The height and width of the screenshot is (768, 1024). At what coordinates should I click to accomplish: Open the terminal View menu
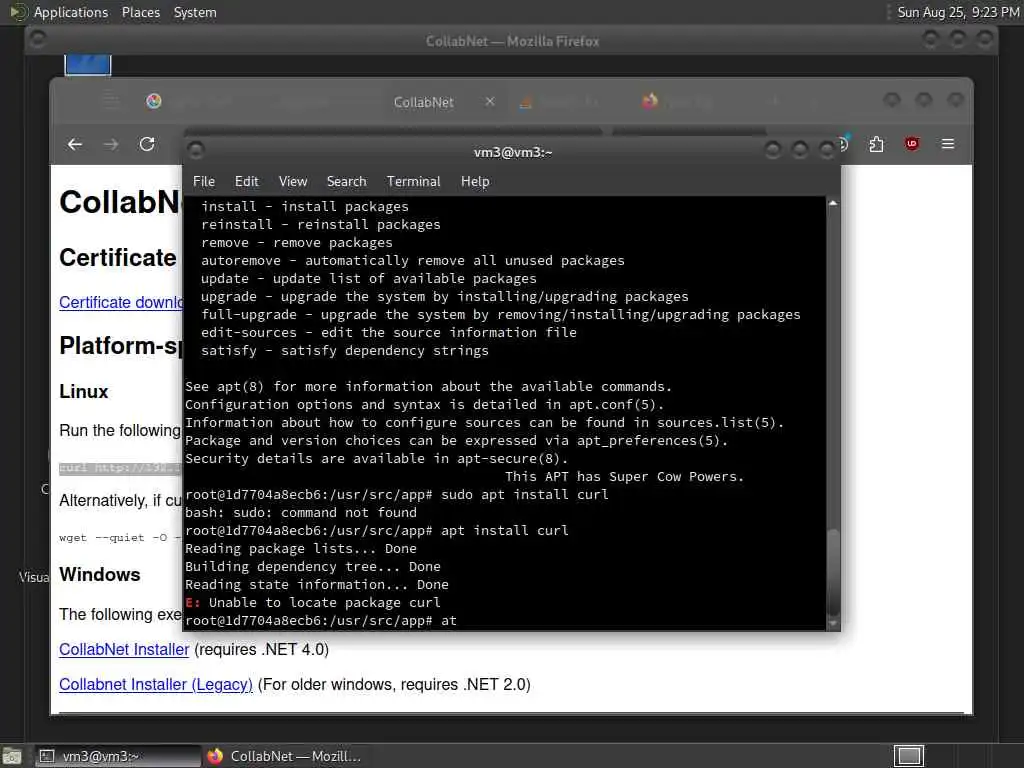pyautogui.click(x=293, y=182)
